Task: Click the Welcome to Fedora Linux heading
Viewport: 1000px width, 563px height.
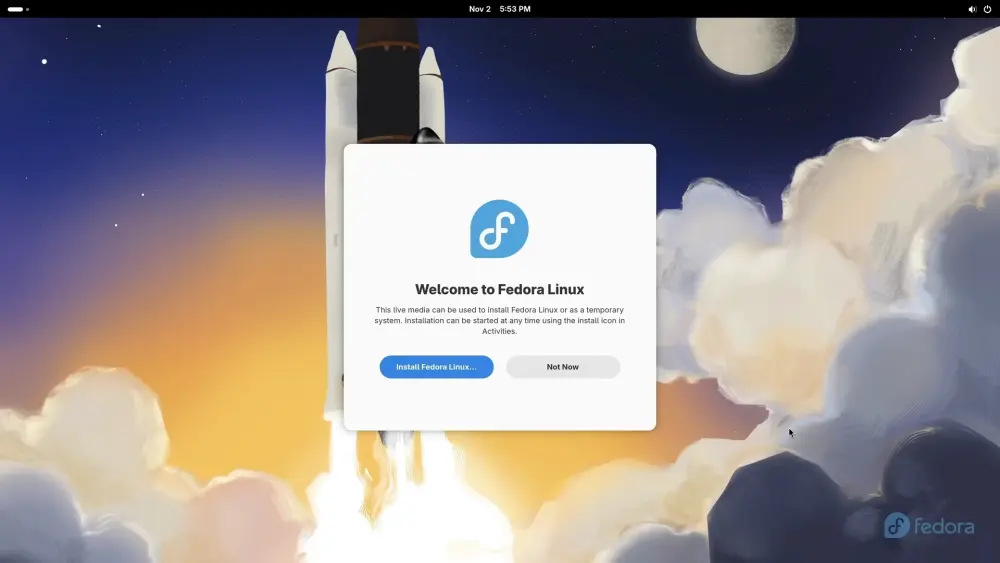Action: tap(499, 289)
